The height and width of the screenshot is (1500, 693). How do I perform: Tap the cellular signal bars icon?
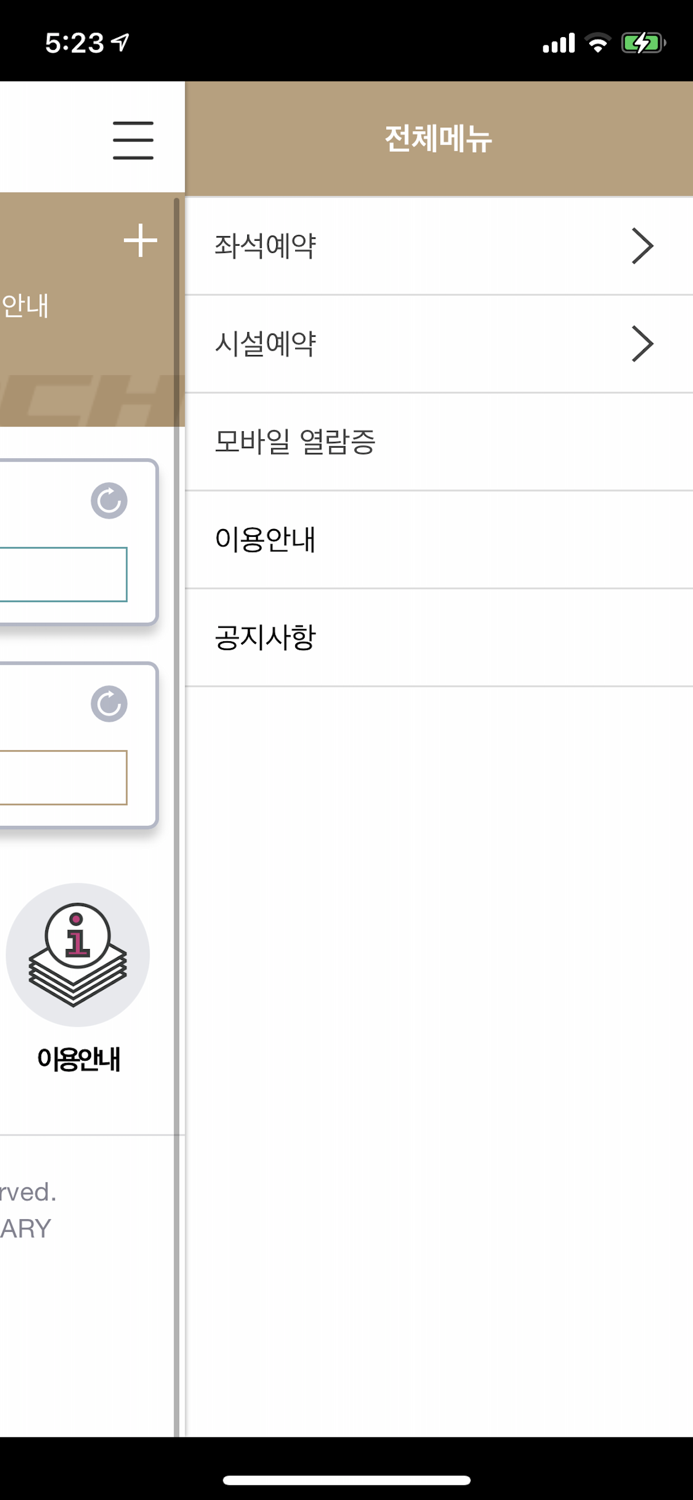click(x=556, y=42)
